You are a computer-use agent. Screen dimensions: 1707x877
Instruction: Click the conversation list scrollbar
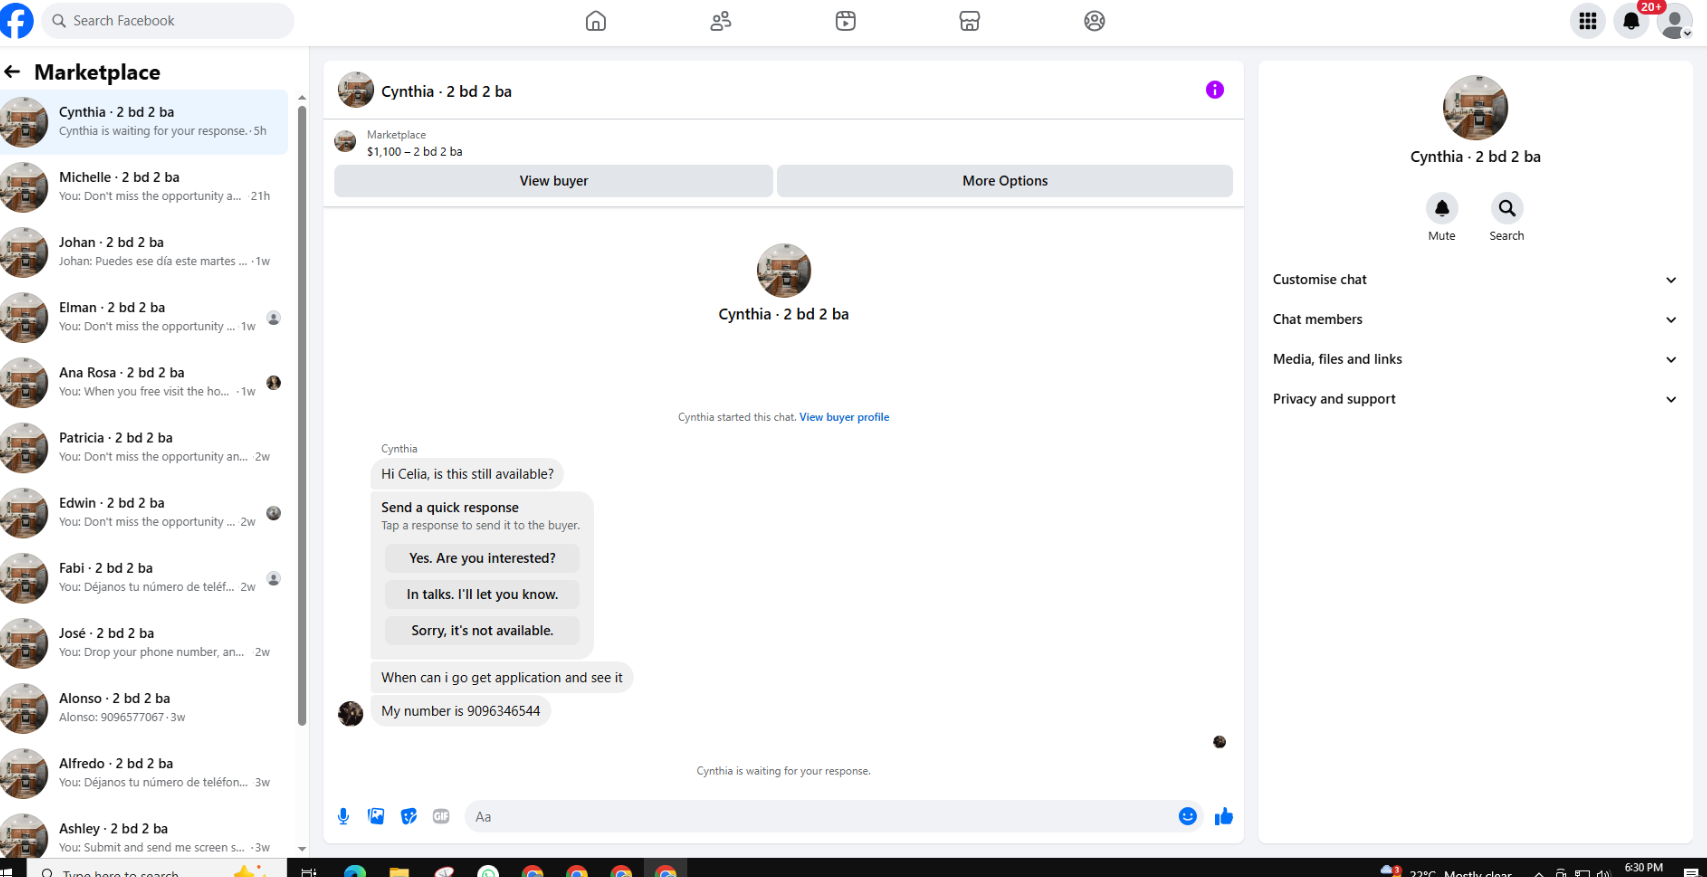[x=302, y=415]
